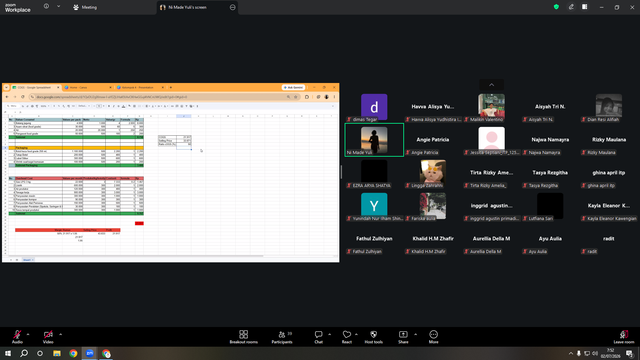Image resolution: width=640 pixels, height=360 pixels.
Task: Click ghina april itp participant tile
Action: pyautogui.click(x=609, y=173)
